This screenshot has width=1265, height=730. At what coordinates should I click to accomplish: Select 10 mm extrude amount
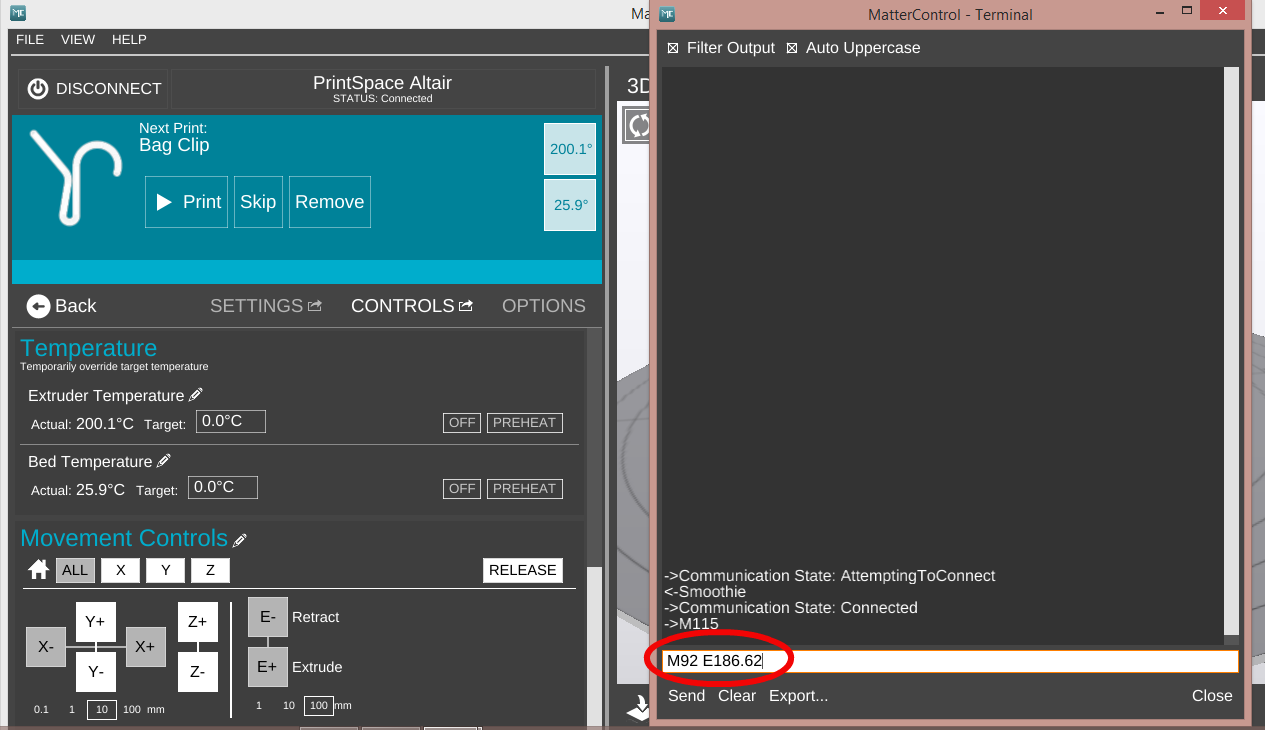tap(289, 705)
